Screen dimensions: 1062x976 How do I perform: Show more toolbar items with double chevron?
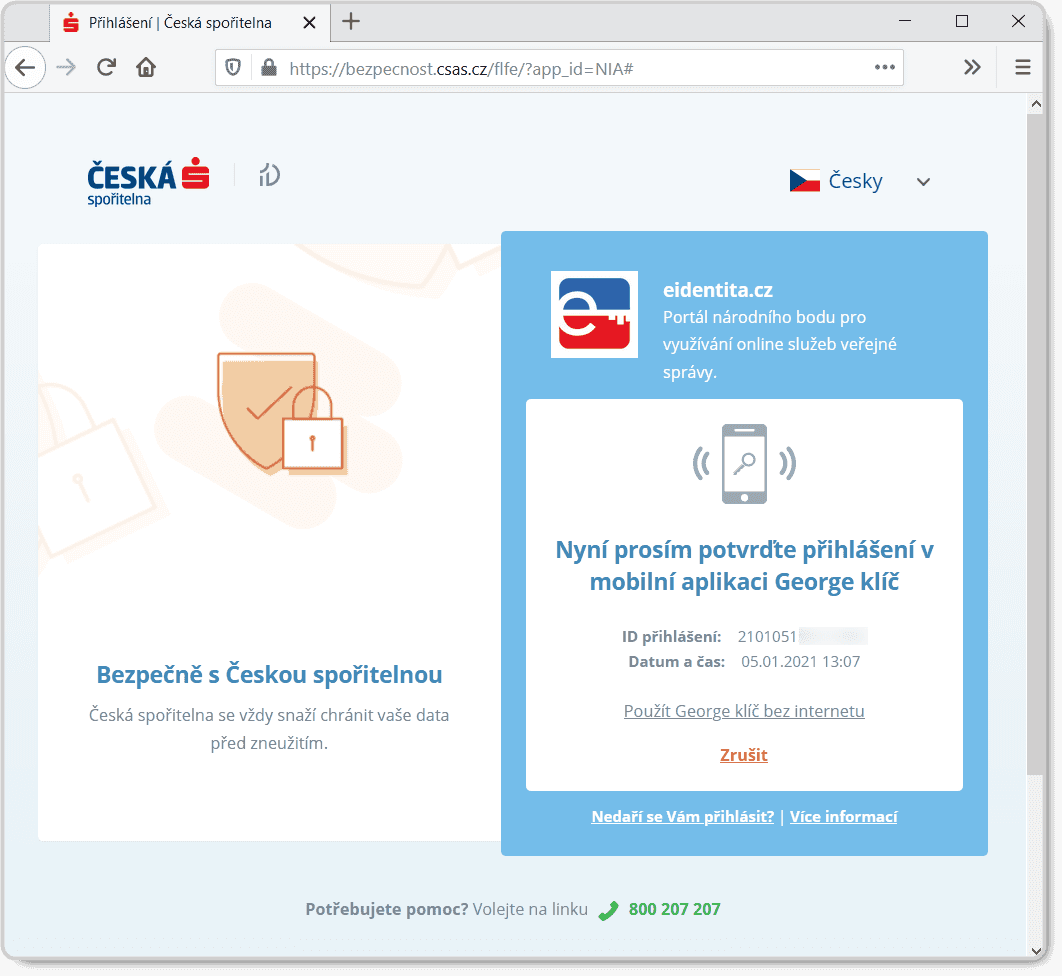(x=972, y=67)
